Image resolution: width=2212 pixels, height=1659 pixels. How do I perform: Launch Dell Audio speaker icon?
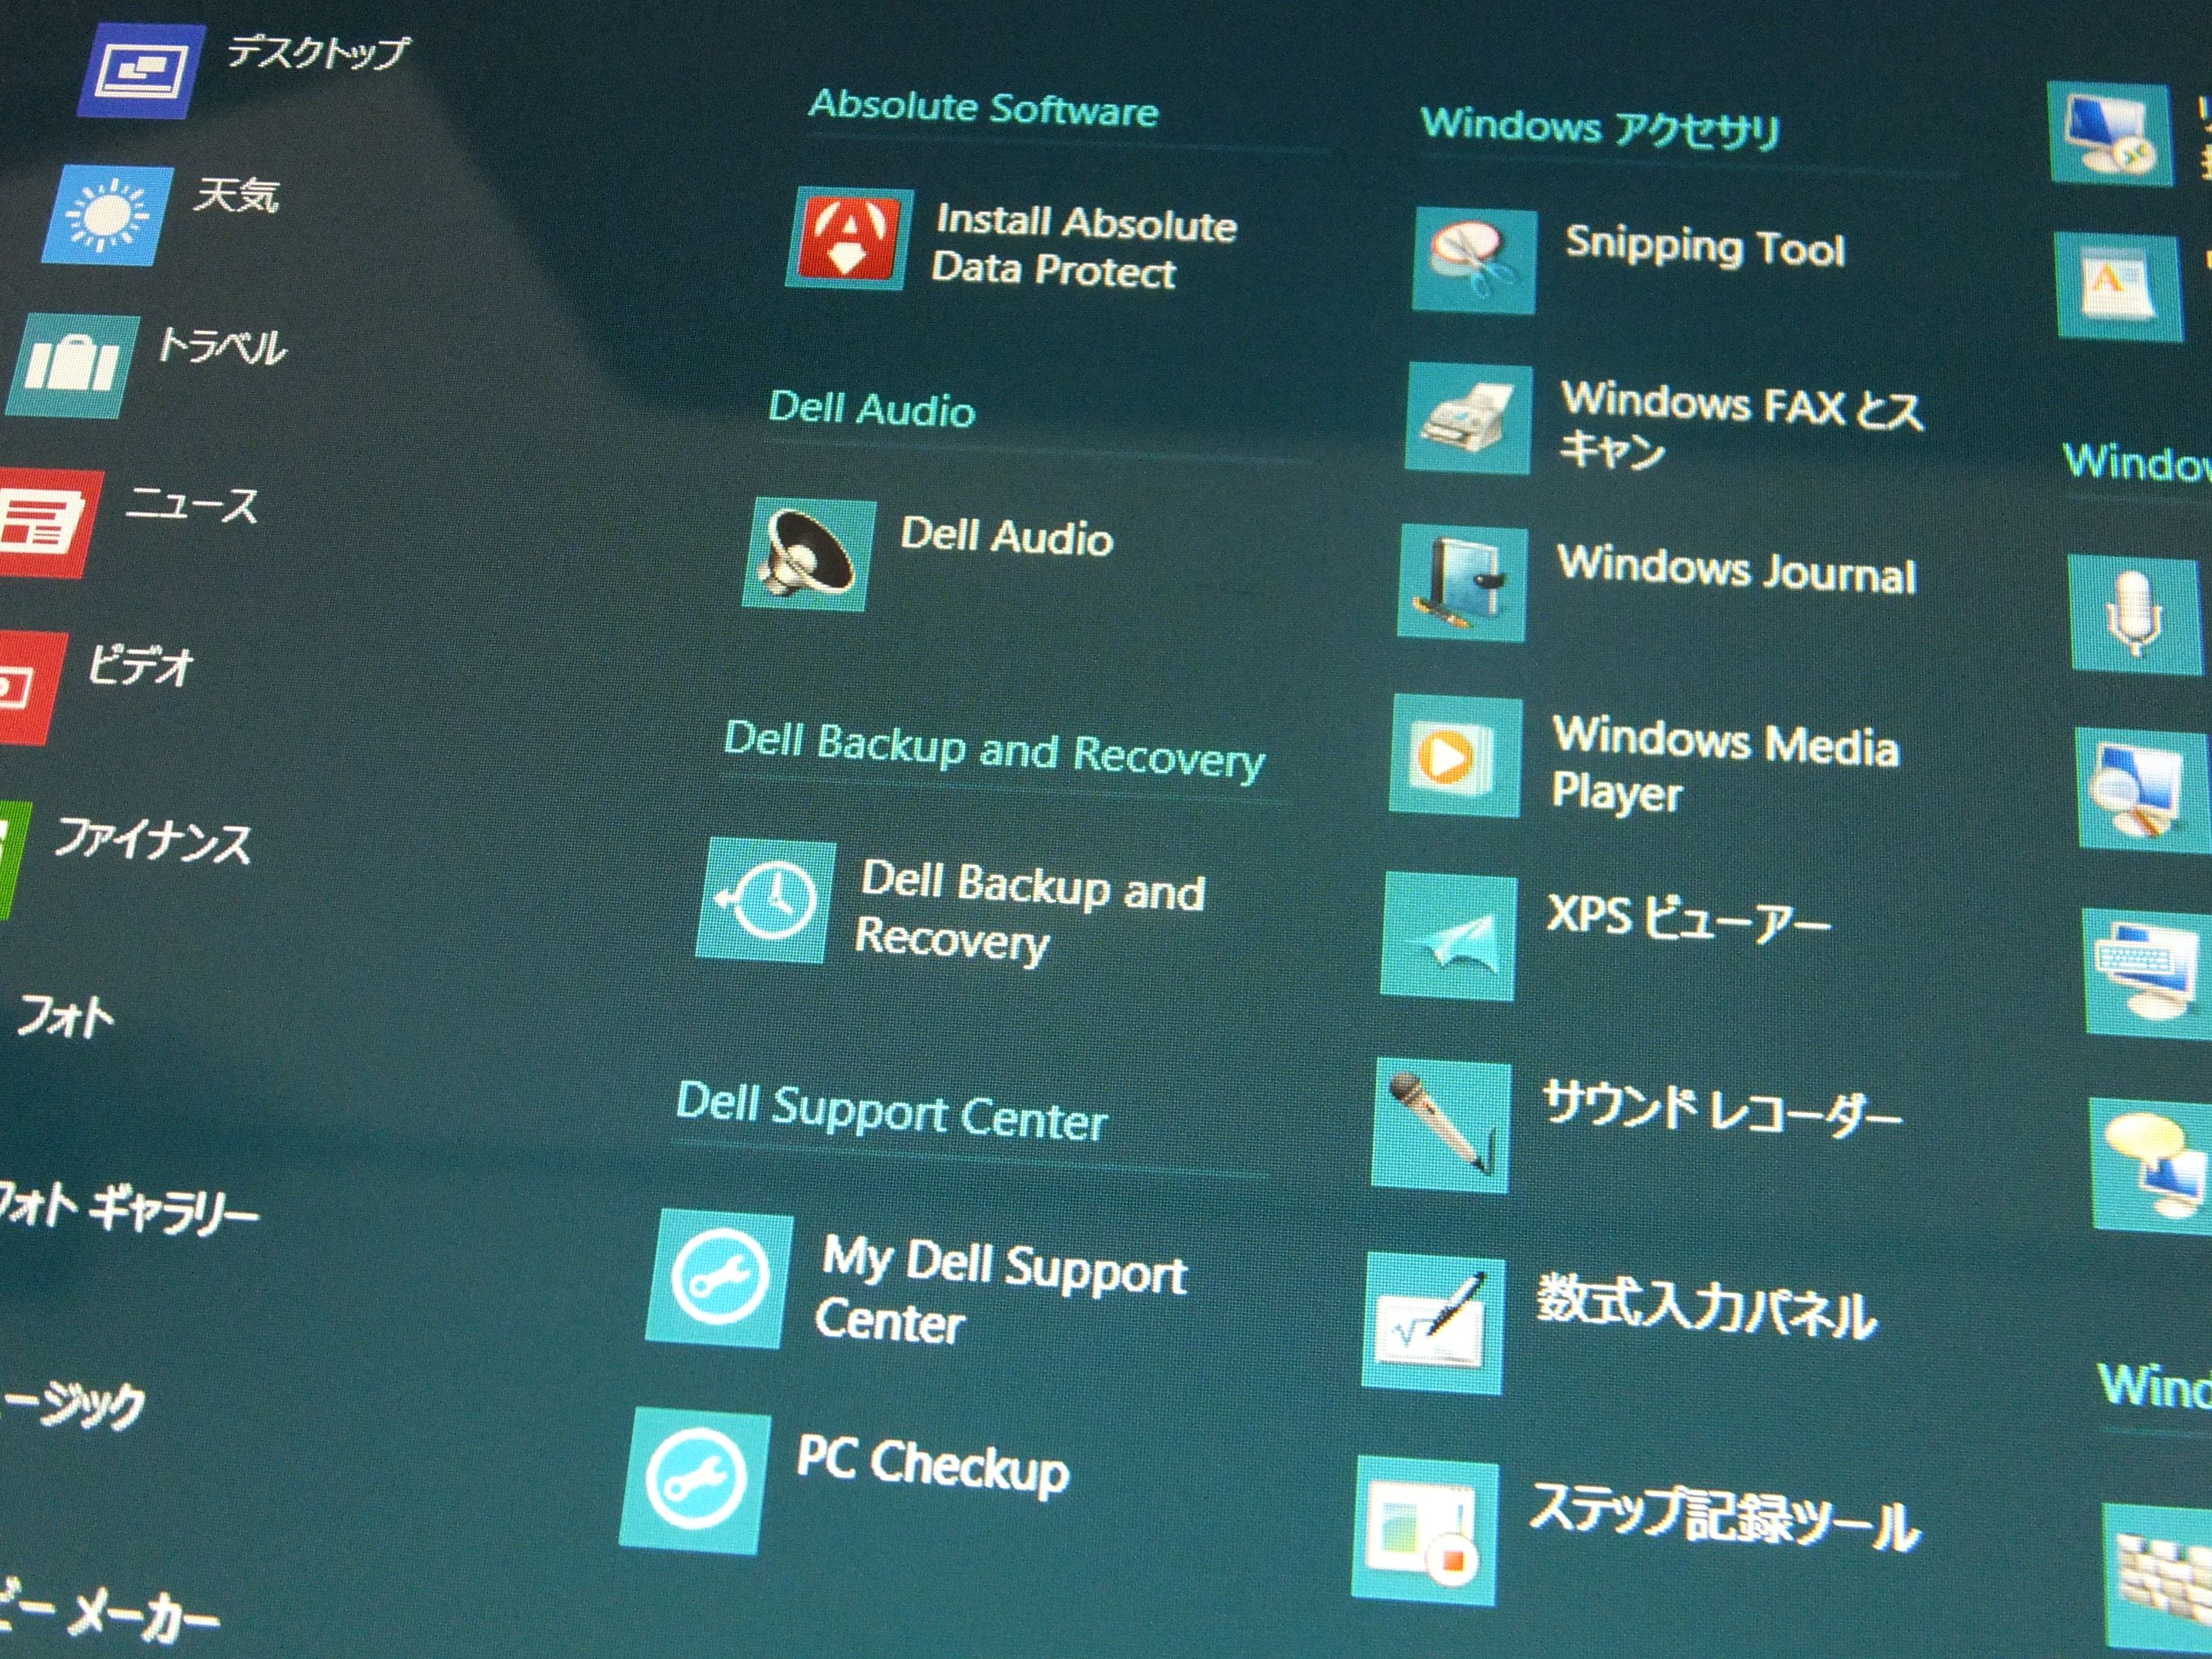[809, 554]
